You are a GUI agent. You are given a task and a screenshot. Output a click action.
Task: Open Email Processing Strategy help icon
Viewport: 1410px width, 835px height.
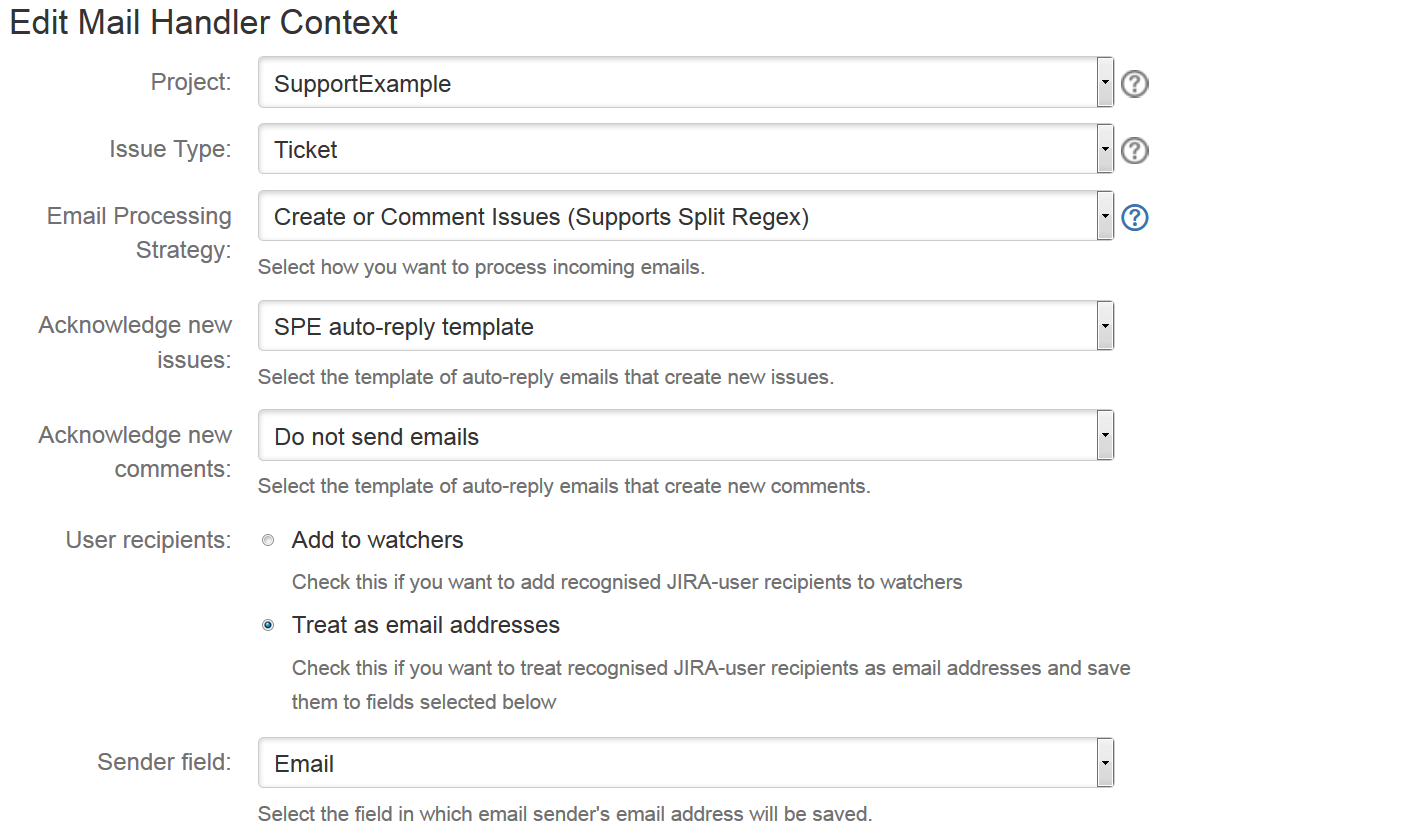click(1134, 217)
